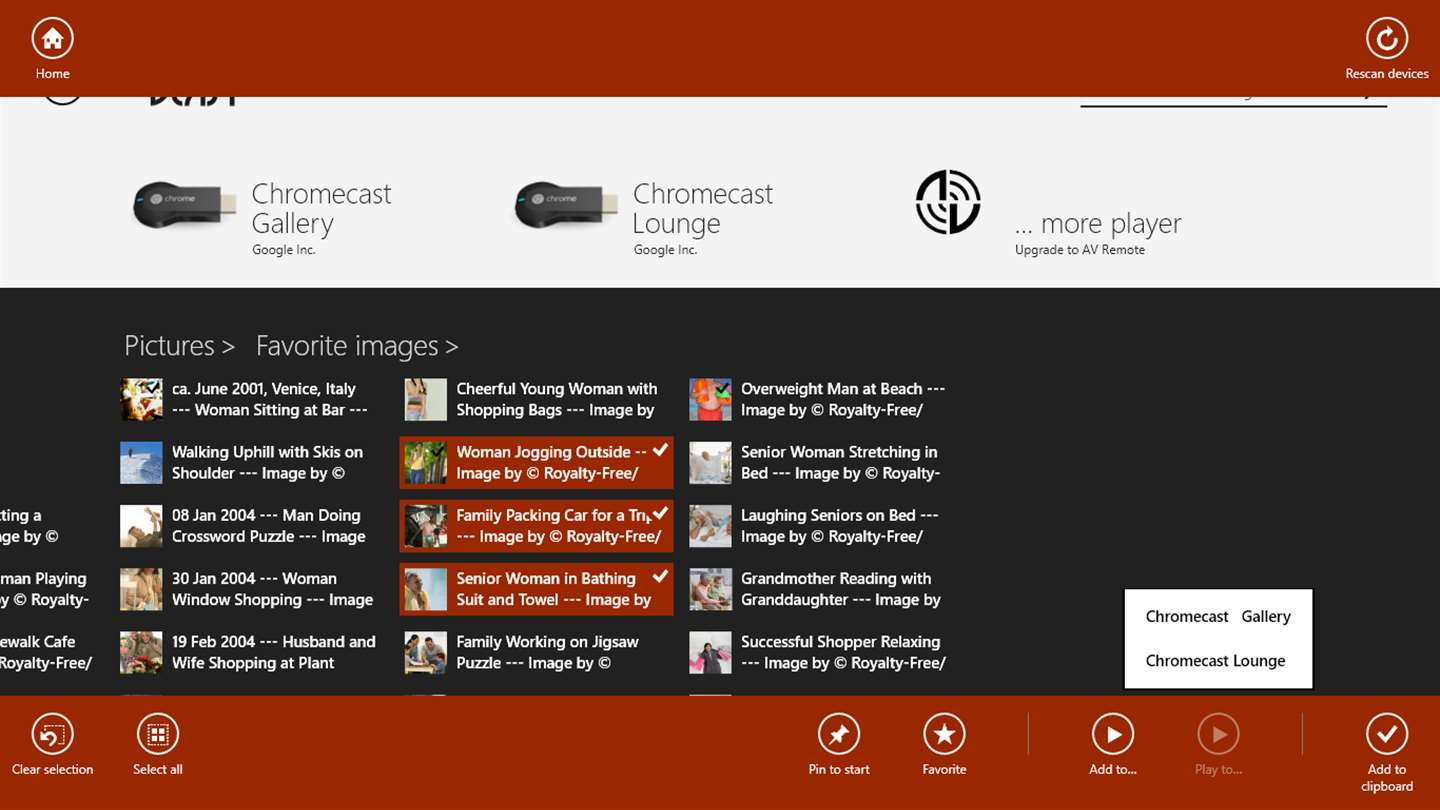Click Successful Shopper Relaxing thumbnail
Viewport: 1440px width, 810px height.
coord(710,653)
